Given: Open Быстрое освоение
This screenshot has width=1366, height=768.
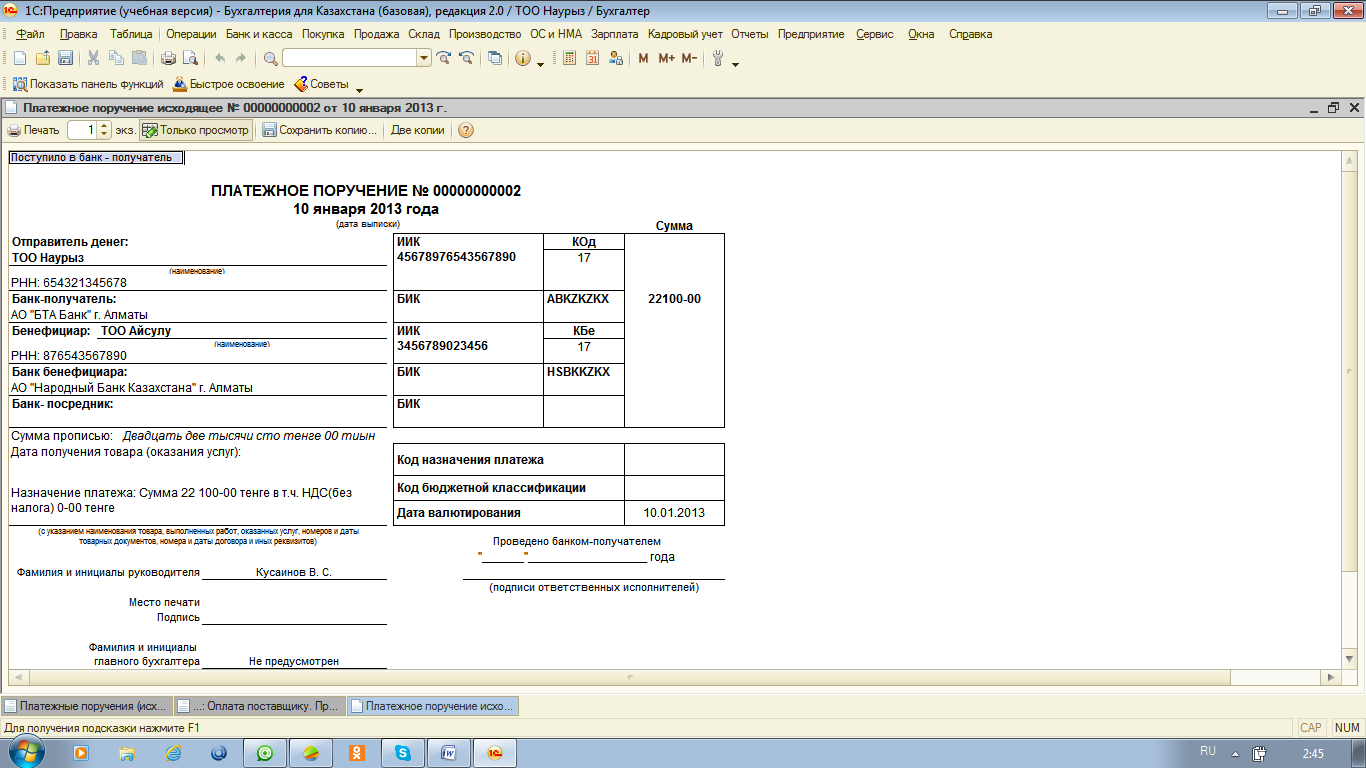Looking at the screenshot, I should 229,84.
